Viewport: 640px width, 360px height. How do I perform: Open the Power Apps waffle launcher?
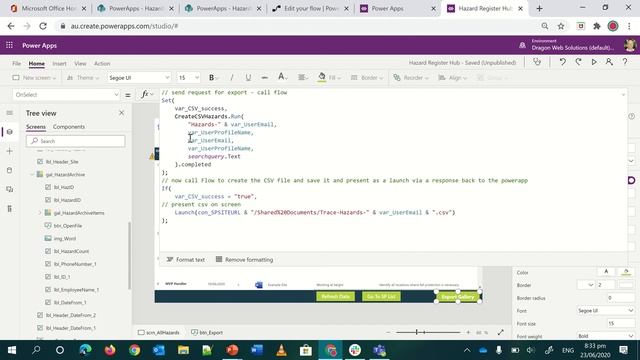(9, 45)
